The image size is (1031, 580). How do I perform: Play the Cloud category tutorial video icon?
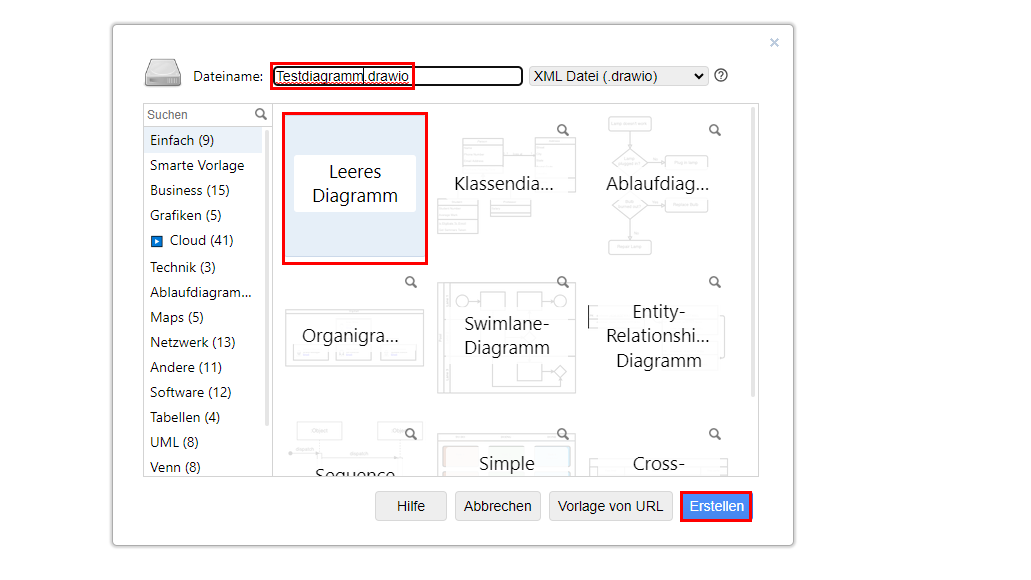tap(157, 240)
